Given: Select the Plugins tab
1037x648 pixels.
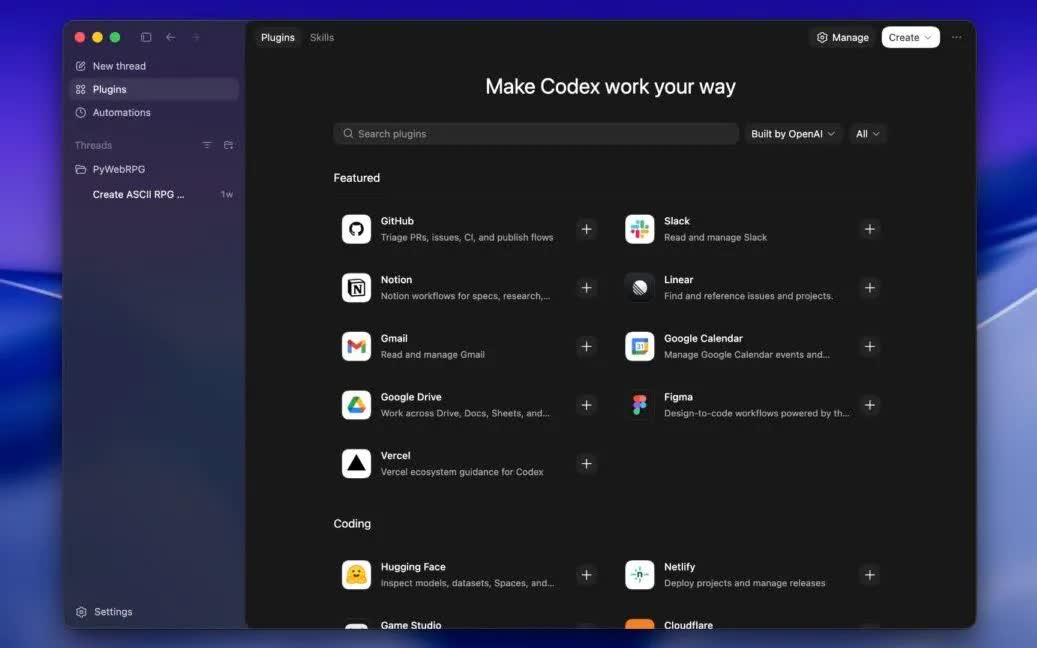Looking at the screenshot, I should (277, 37).
